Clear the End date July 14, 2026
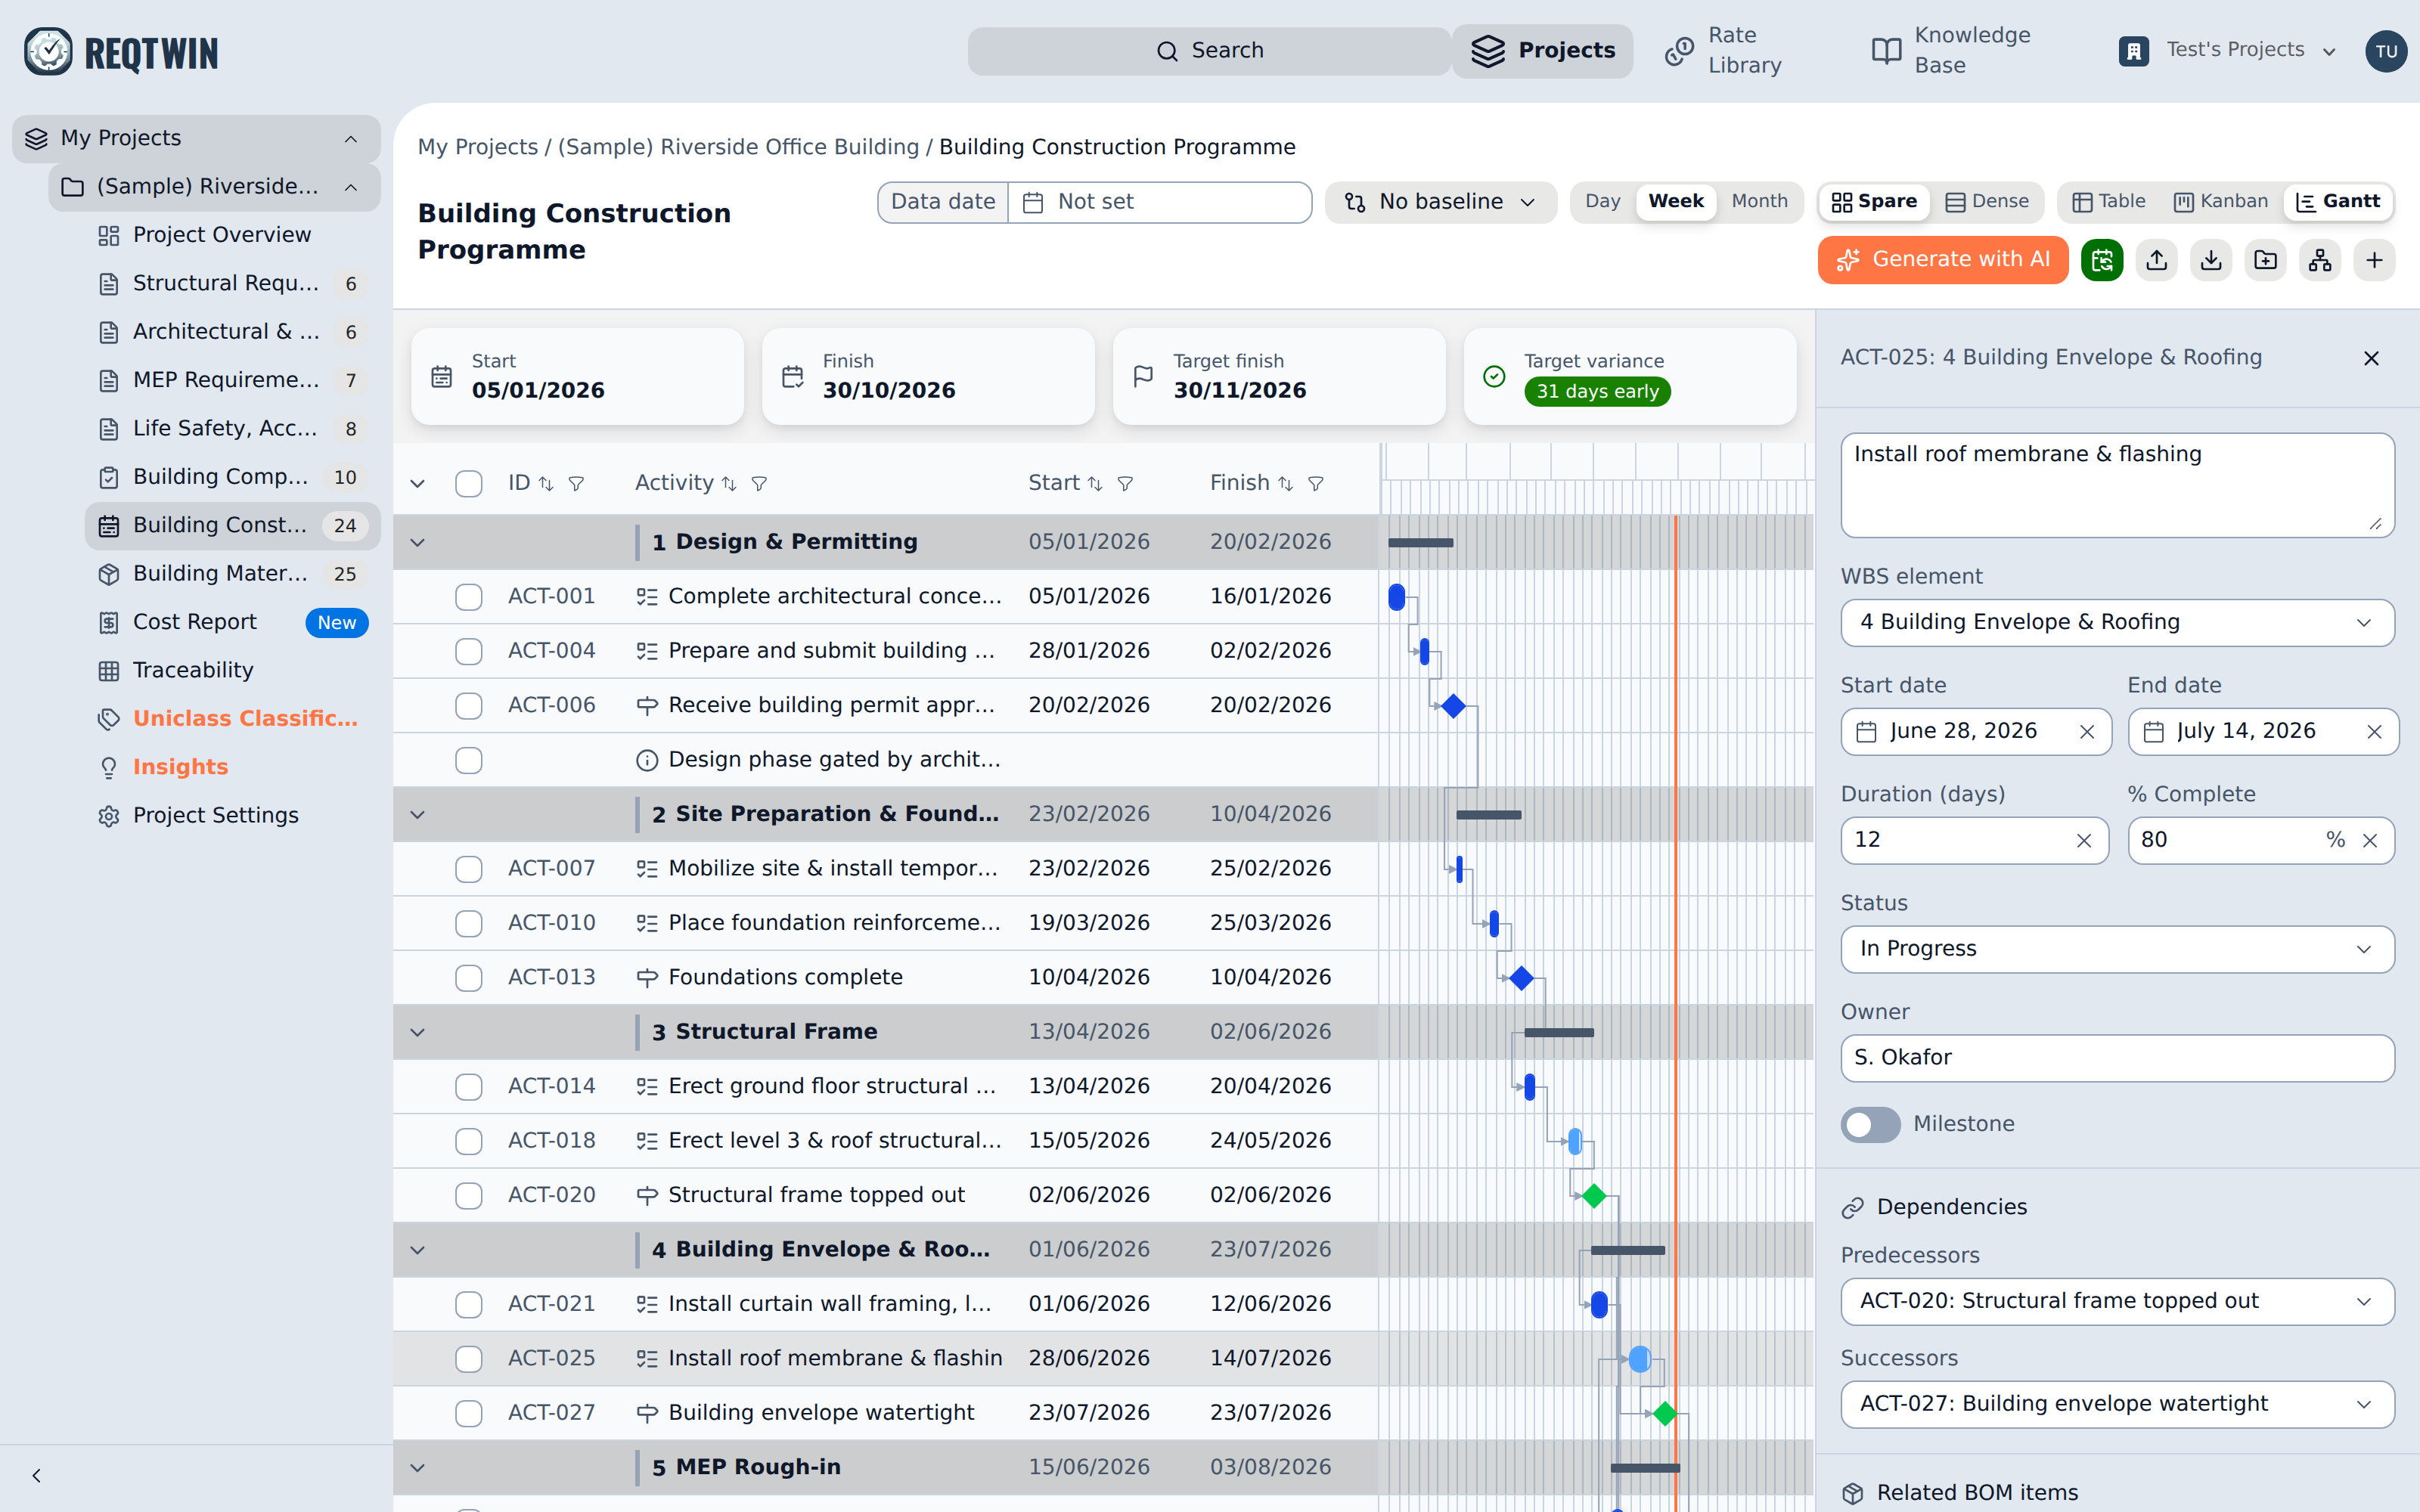 tap(2375, 732)
